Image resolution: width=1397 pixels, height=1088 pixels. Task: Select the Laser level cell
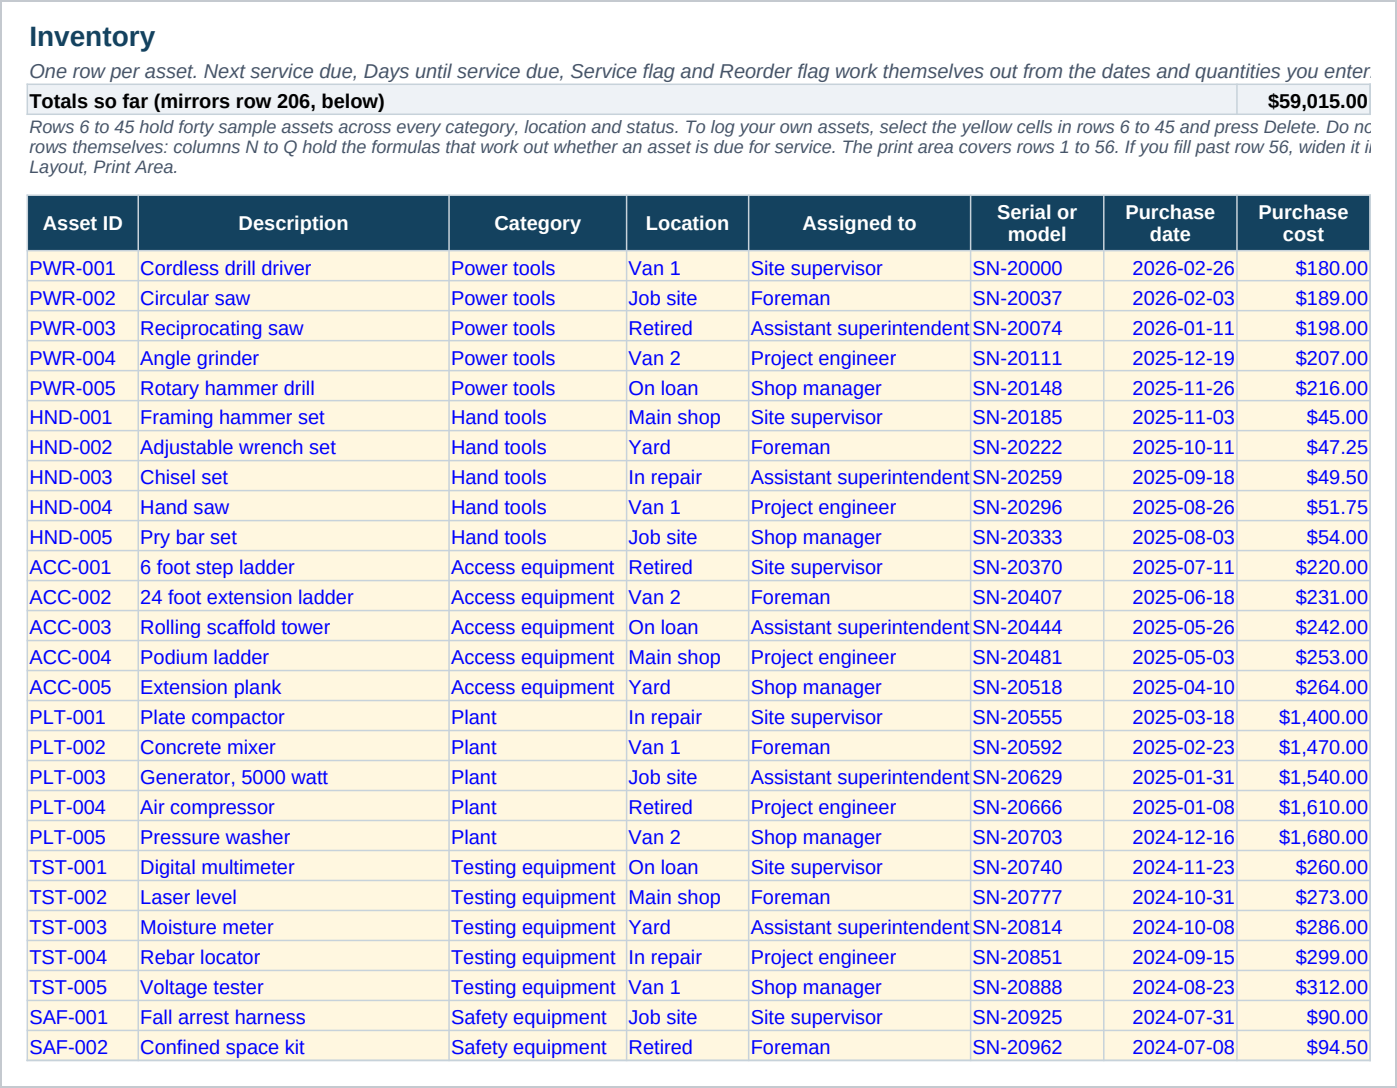(x=293, y=897)
